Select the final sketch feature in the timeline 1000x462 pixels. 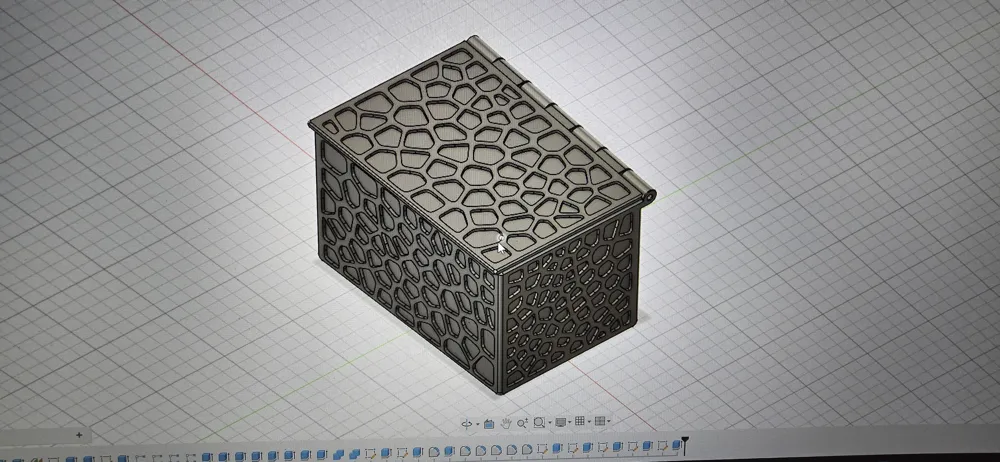tap(663, 445)
